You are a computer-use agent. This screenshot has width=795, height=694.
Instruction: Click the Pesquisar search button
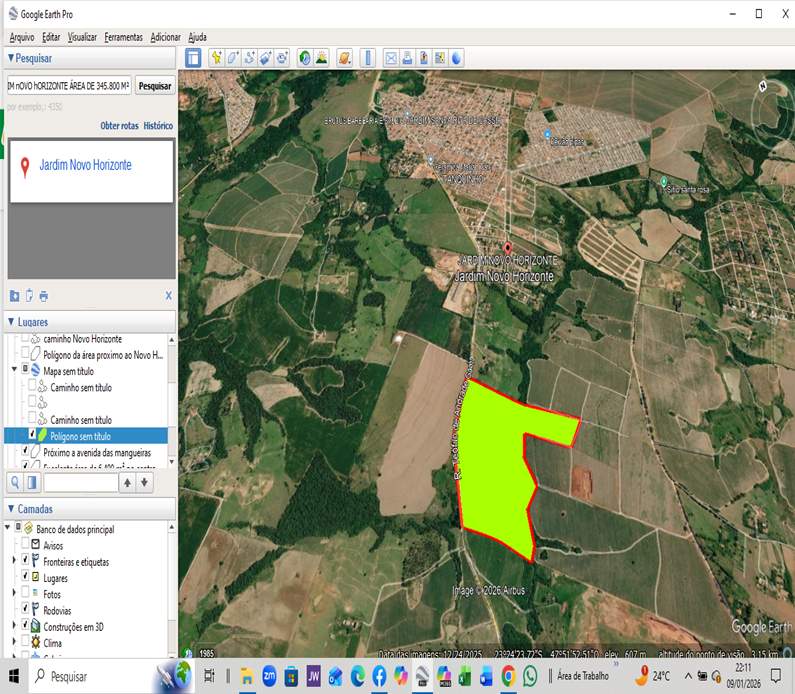155,86
